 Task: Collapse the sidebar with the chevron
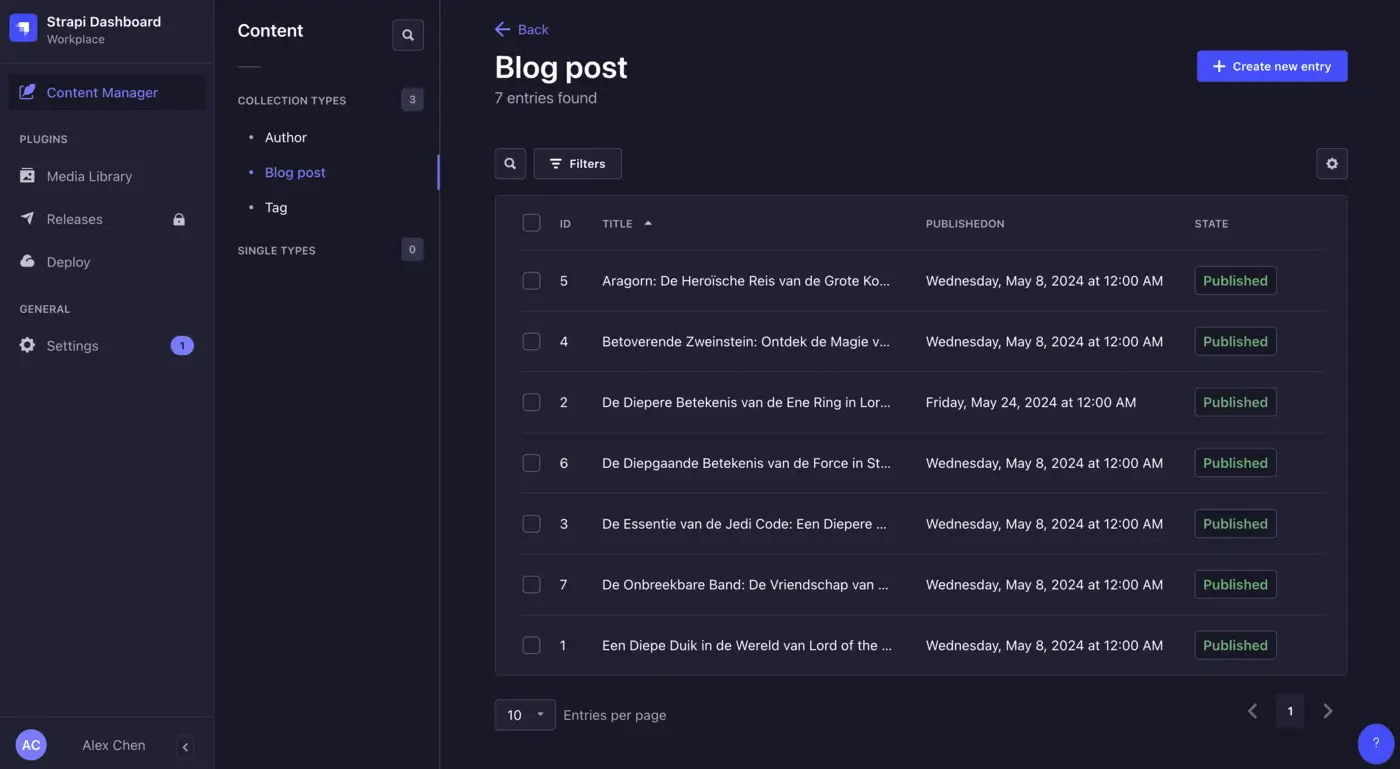click(x=185, y=746)
